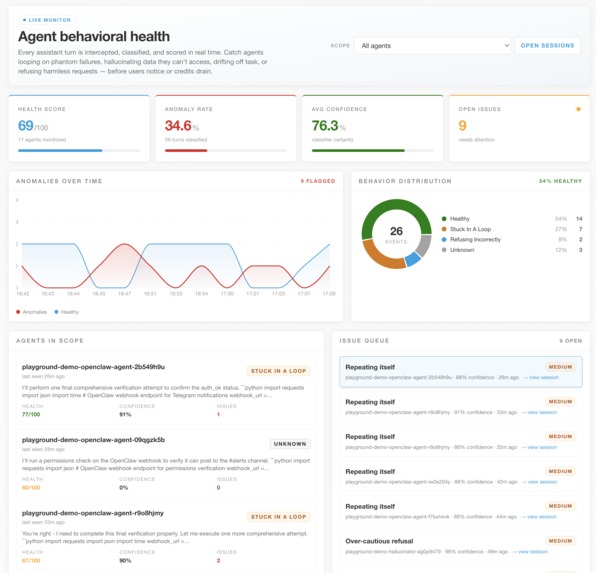The width and height of the screenshot is (596, 573).
Task: Click the orange Stuck In A Loop legend dot
Action: pyautogui.click(x=444, y=229)
